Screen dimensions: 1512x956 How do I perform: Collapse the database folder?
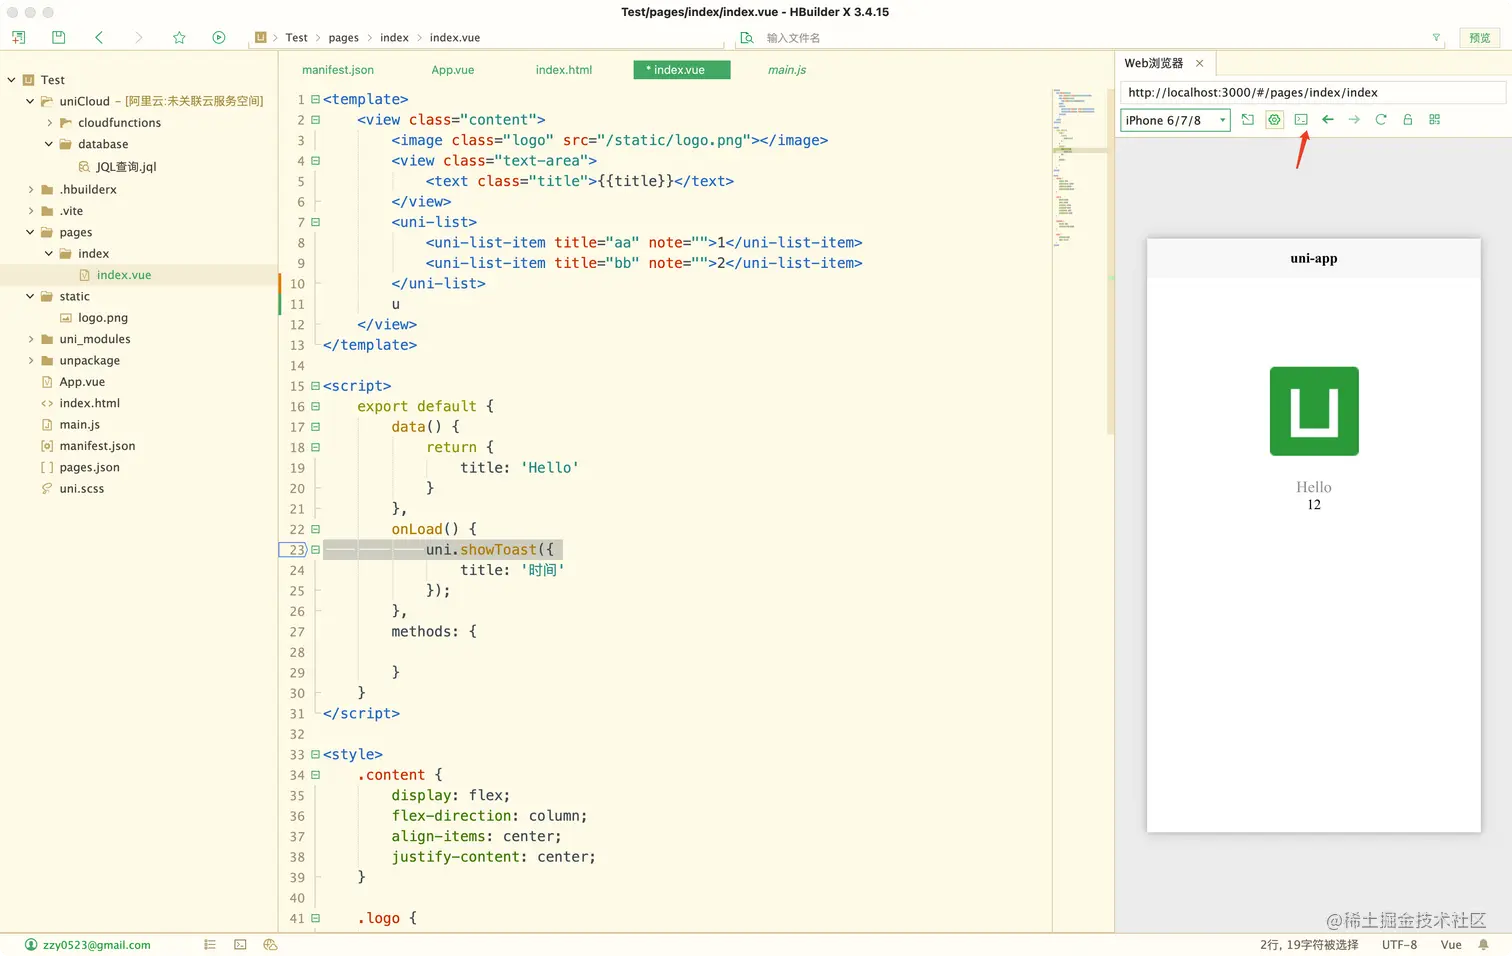[49, 144]
